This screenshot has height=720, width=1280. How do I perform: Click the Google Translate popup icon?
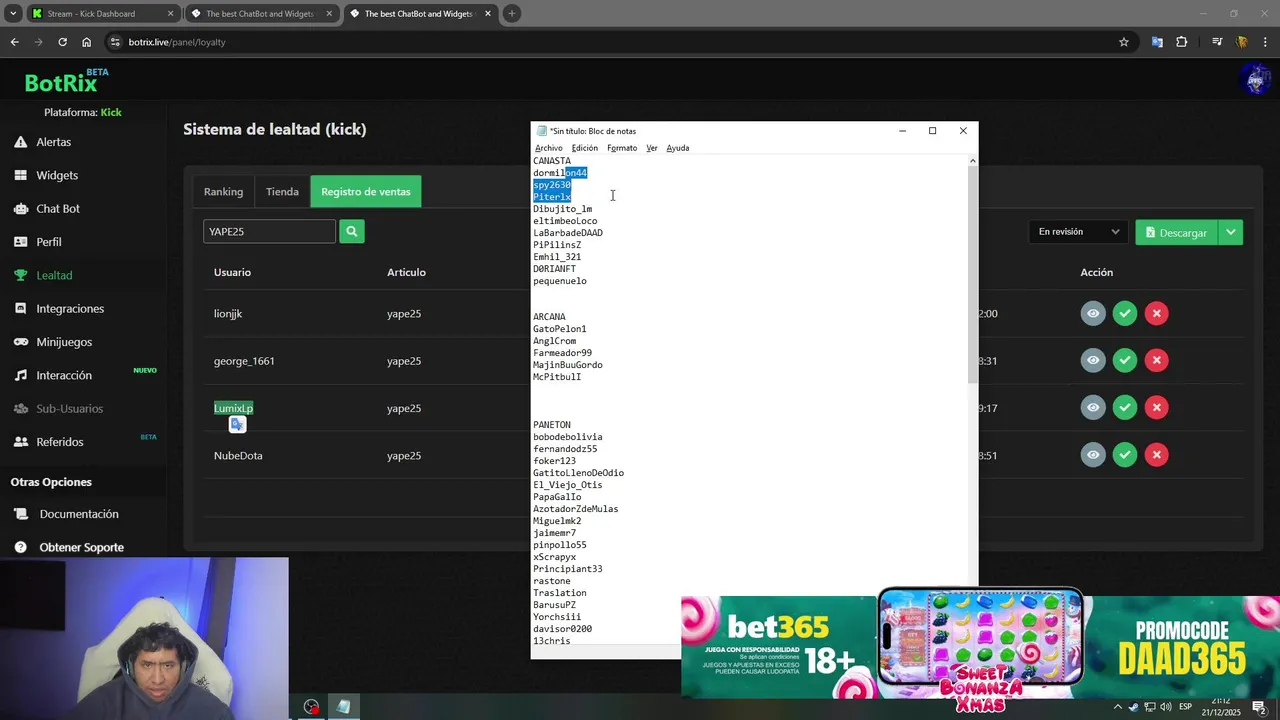237,425
